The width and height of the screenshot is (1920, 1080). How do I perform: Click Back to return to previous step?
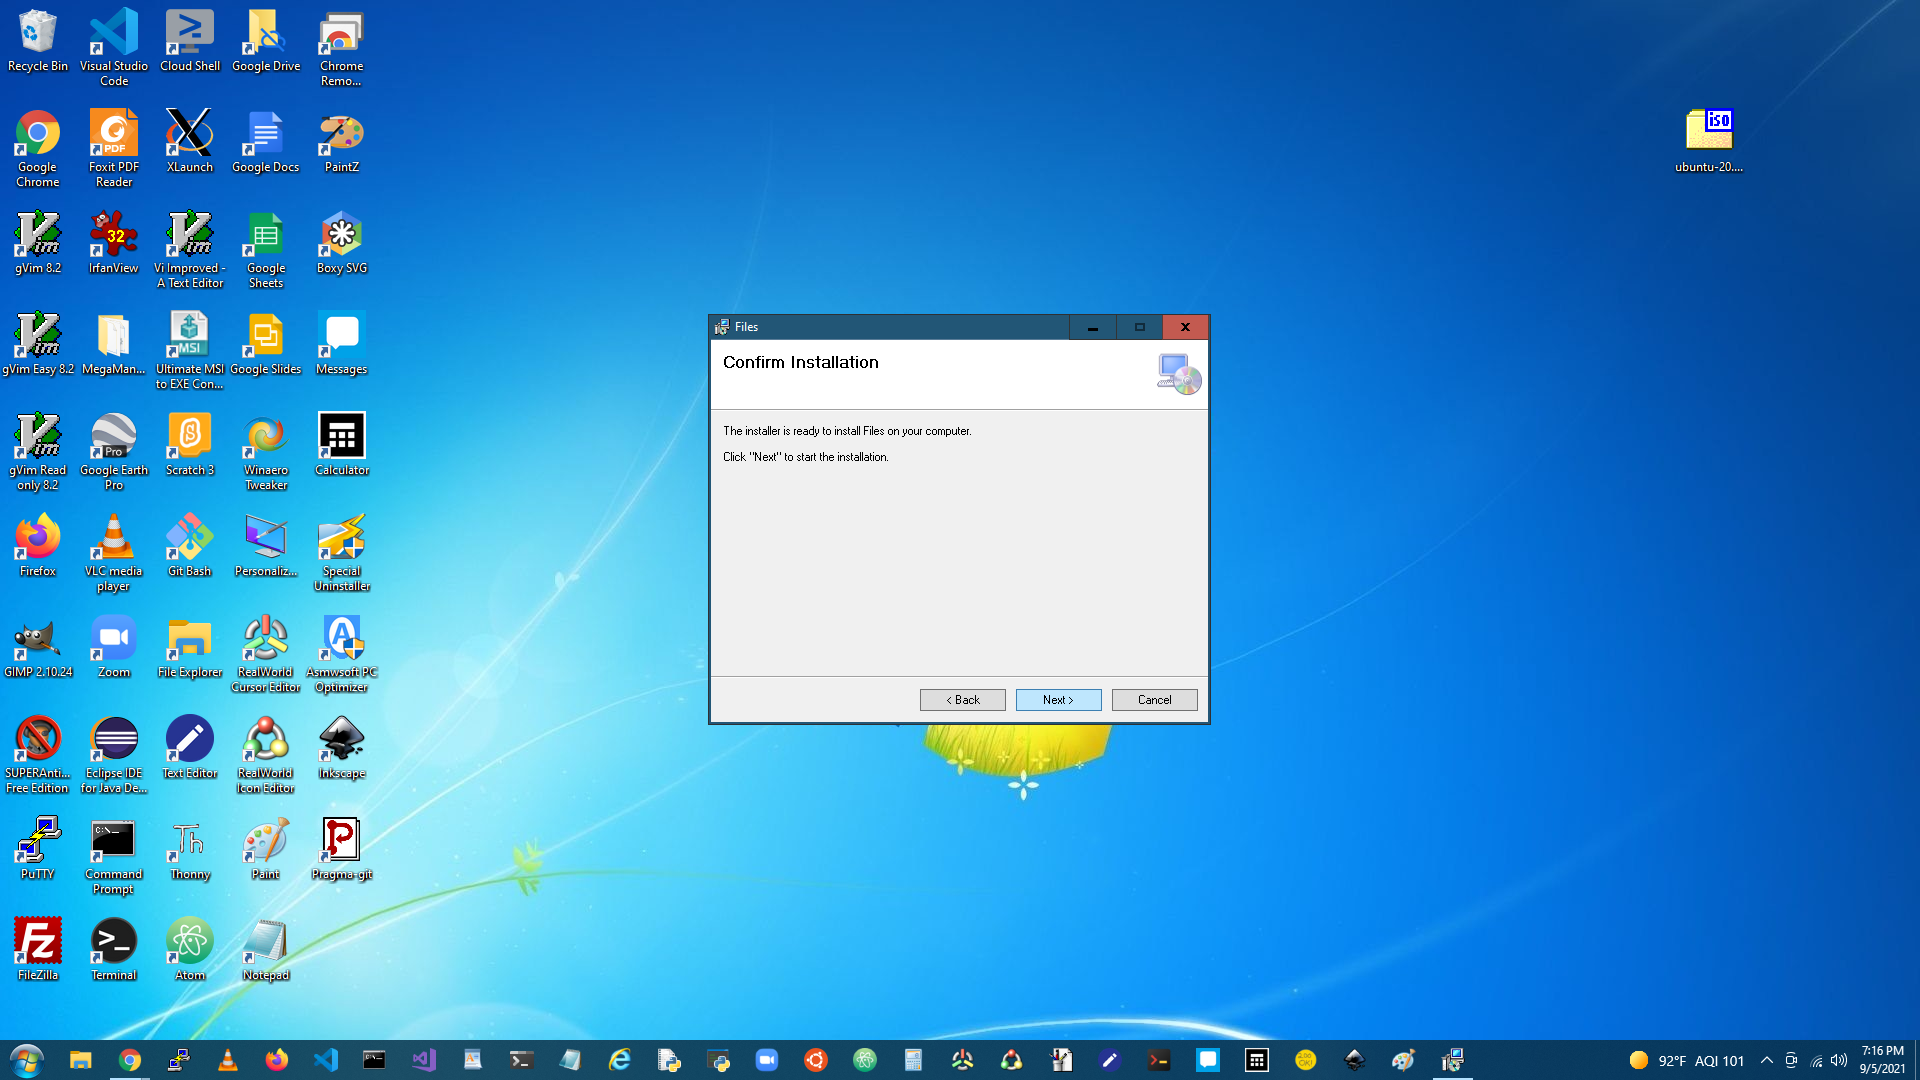(961, 699)
